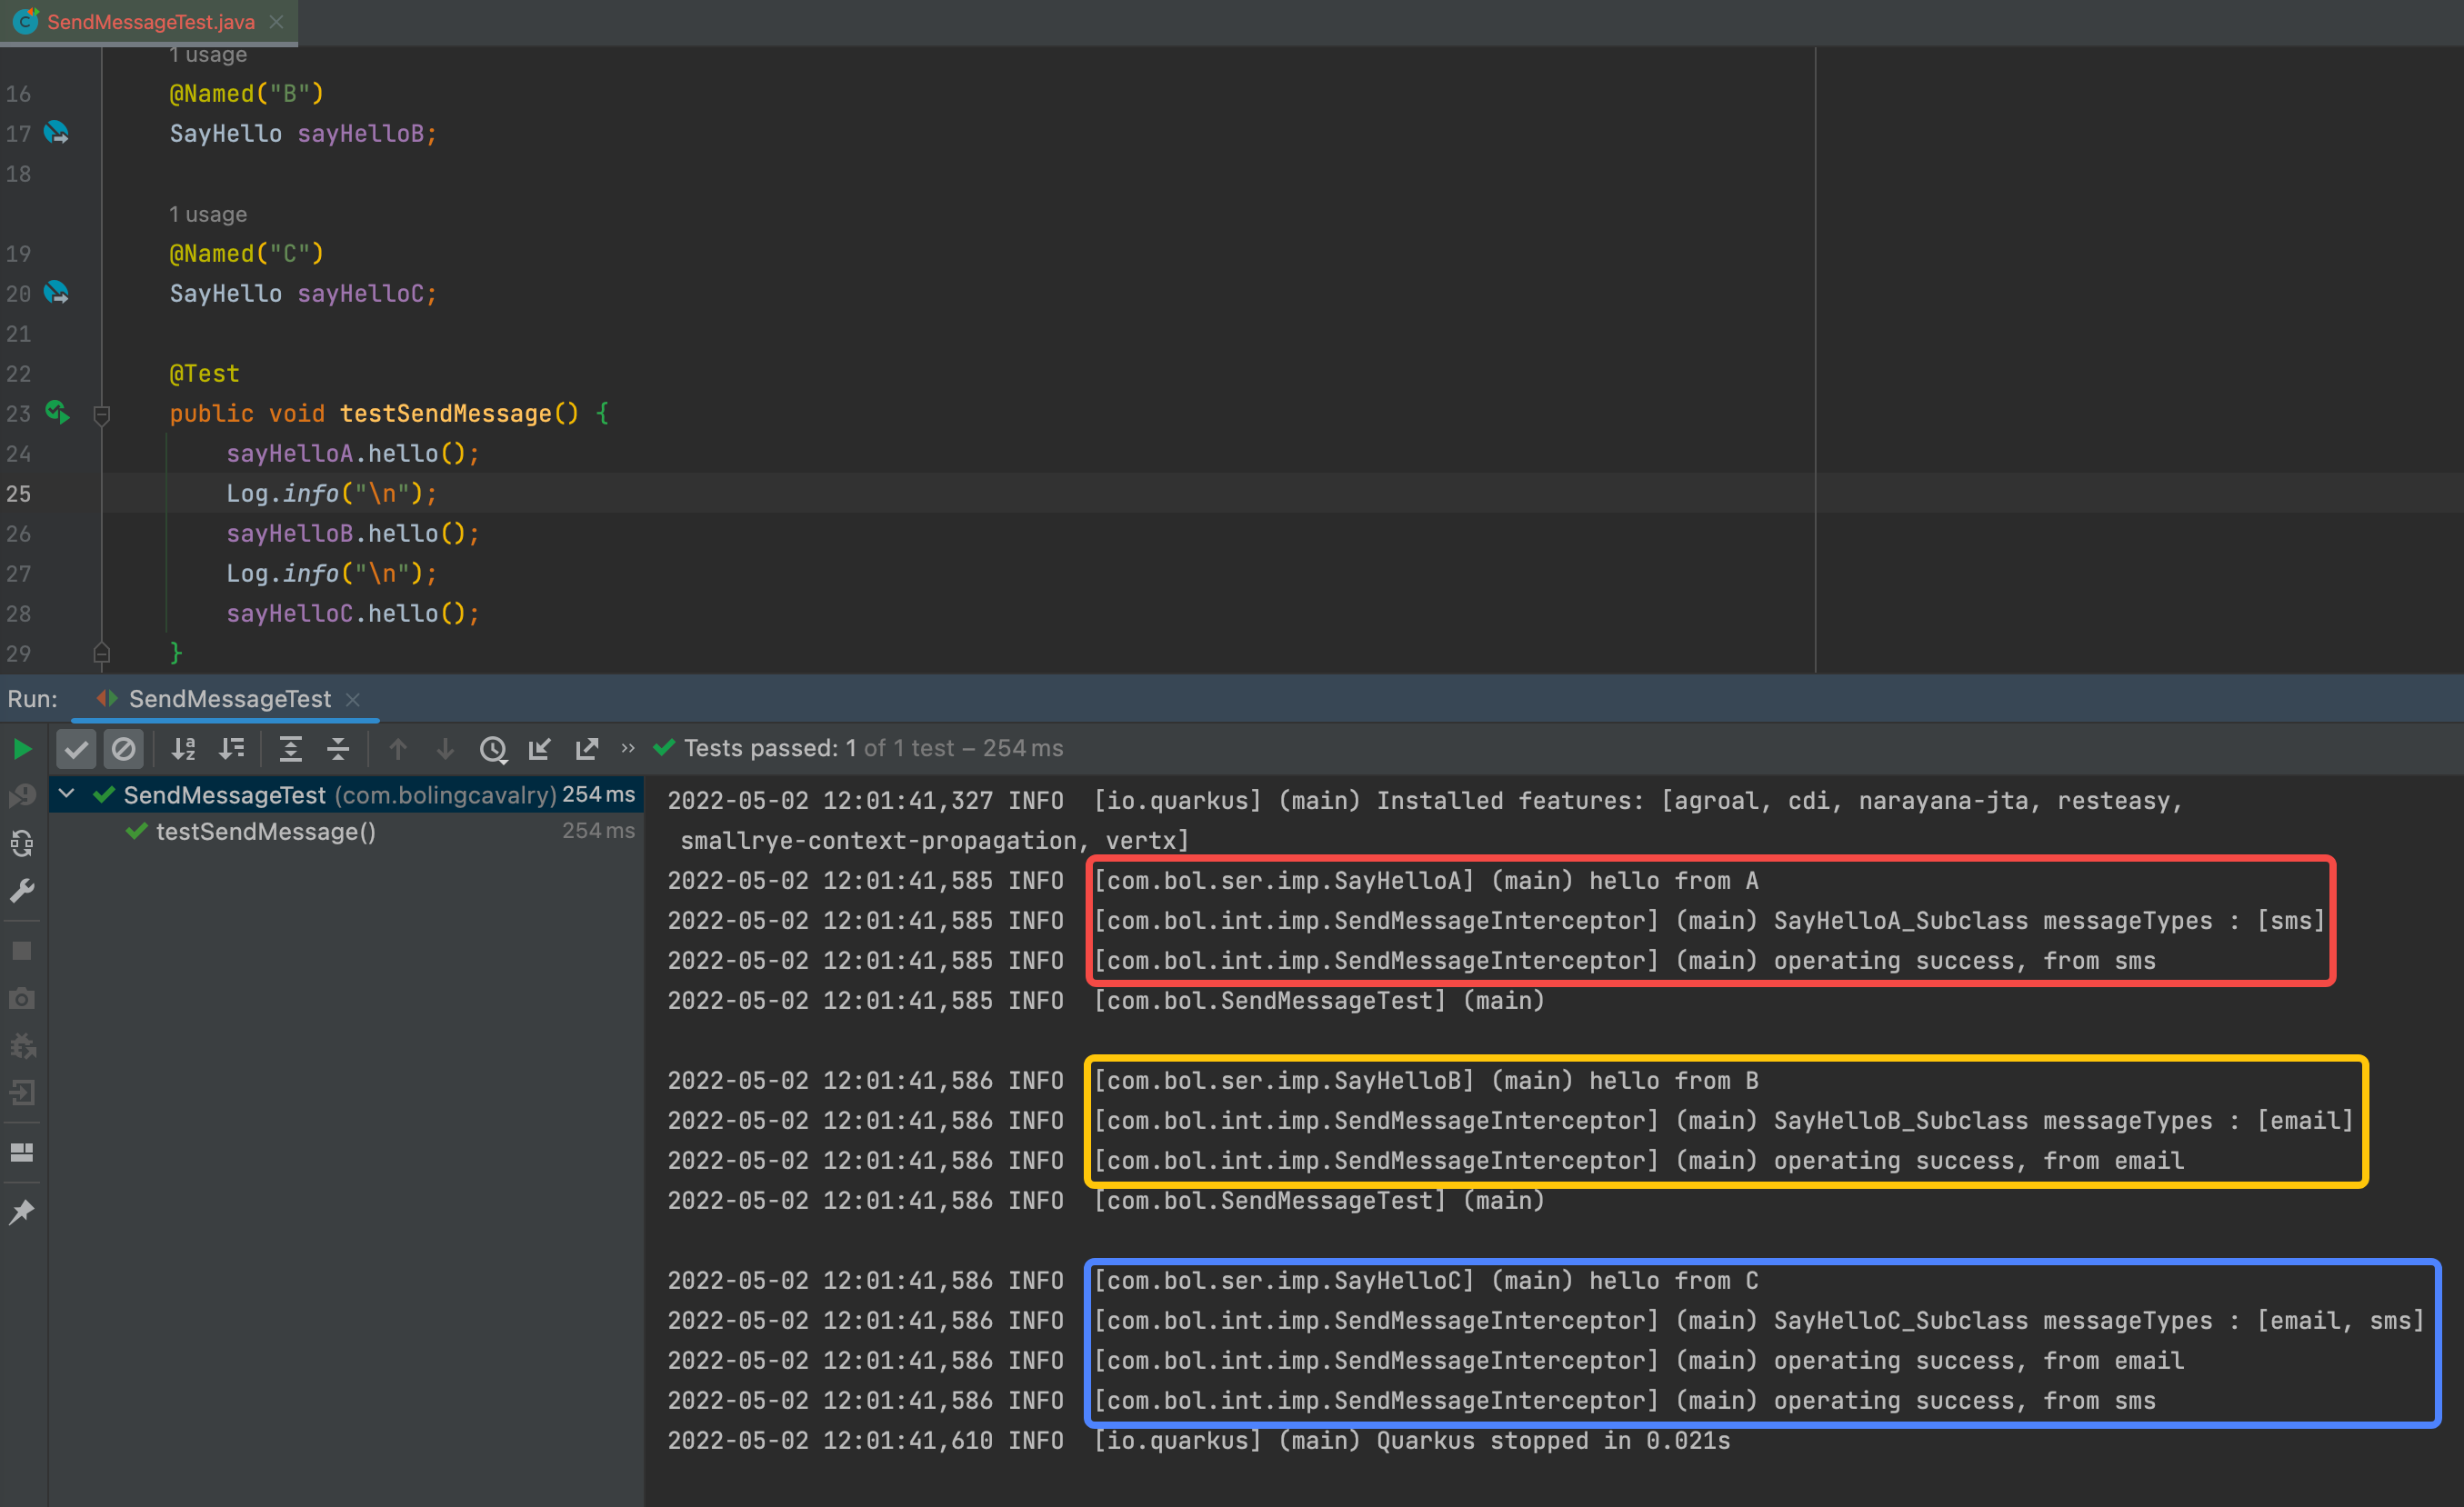Rerun the test with the green play button
The height and width of the screenshot is (1507, 2464).
click(x=22, y=748)
